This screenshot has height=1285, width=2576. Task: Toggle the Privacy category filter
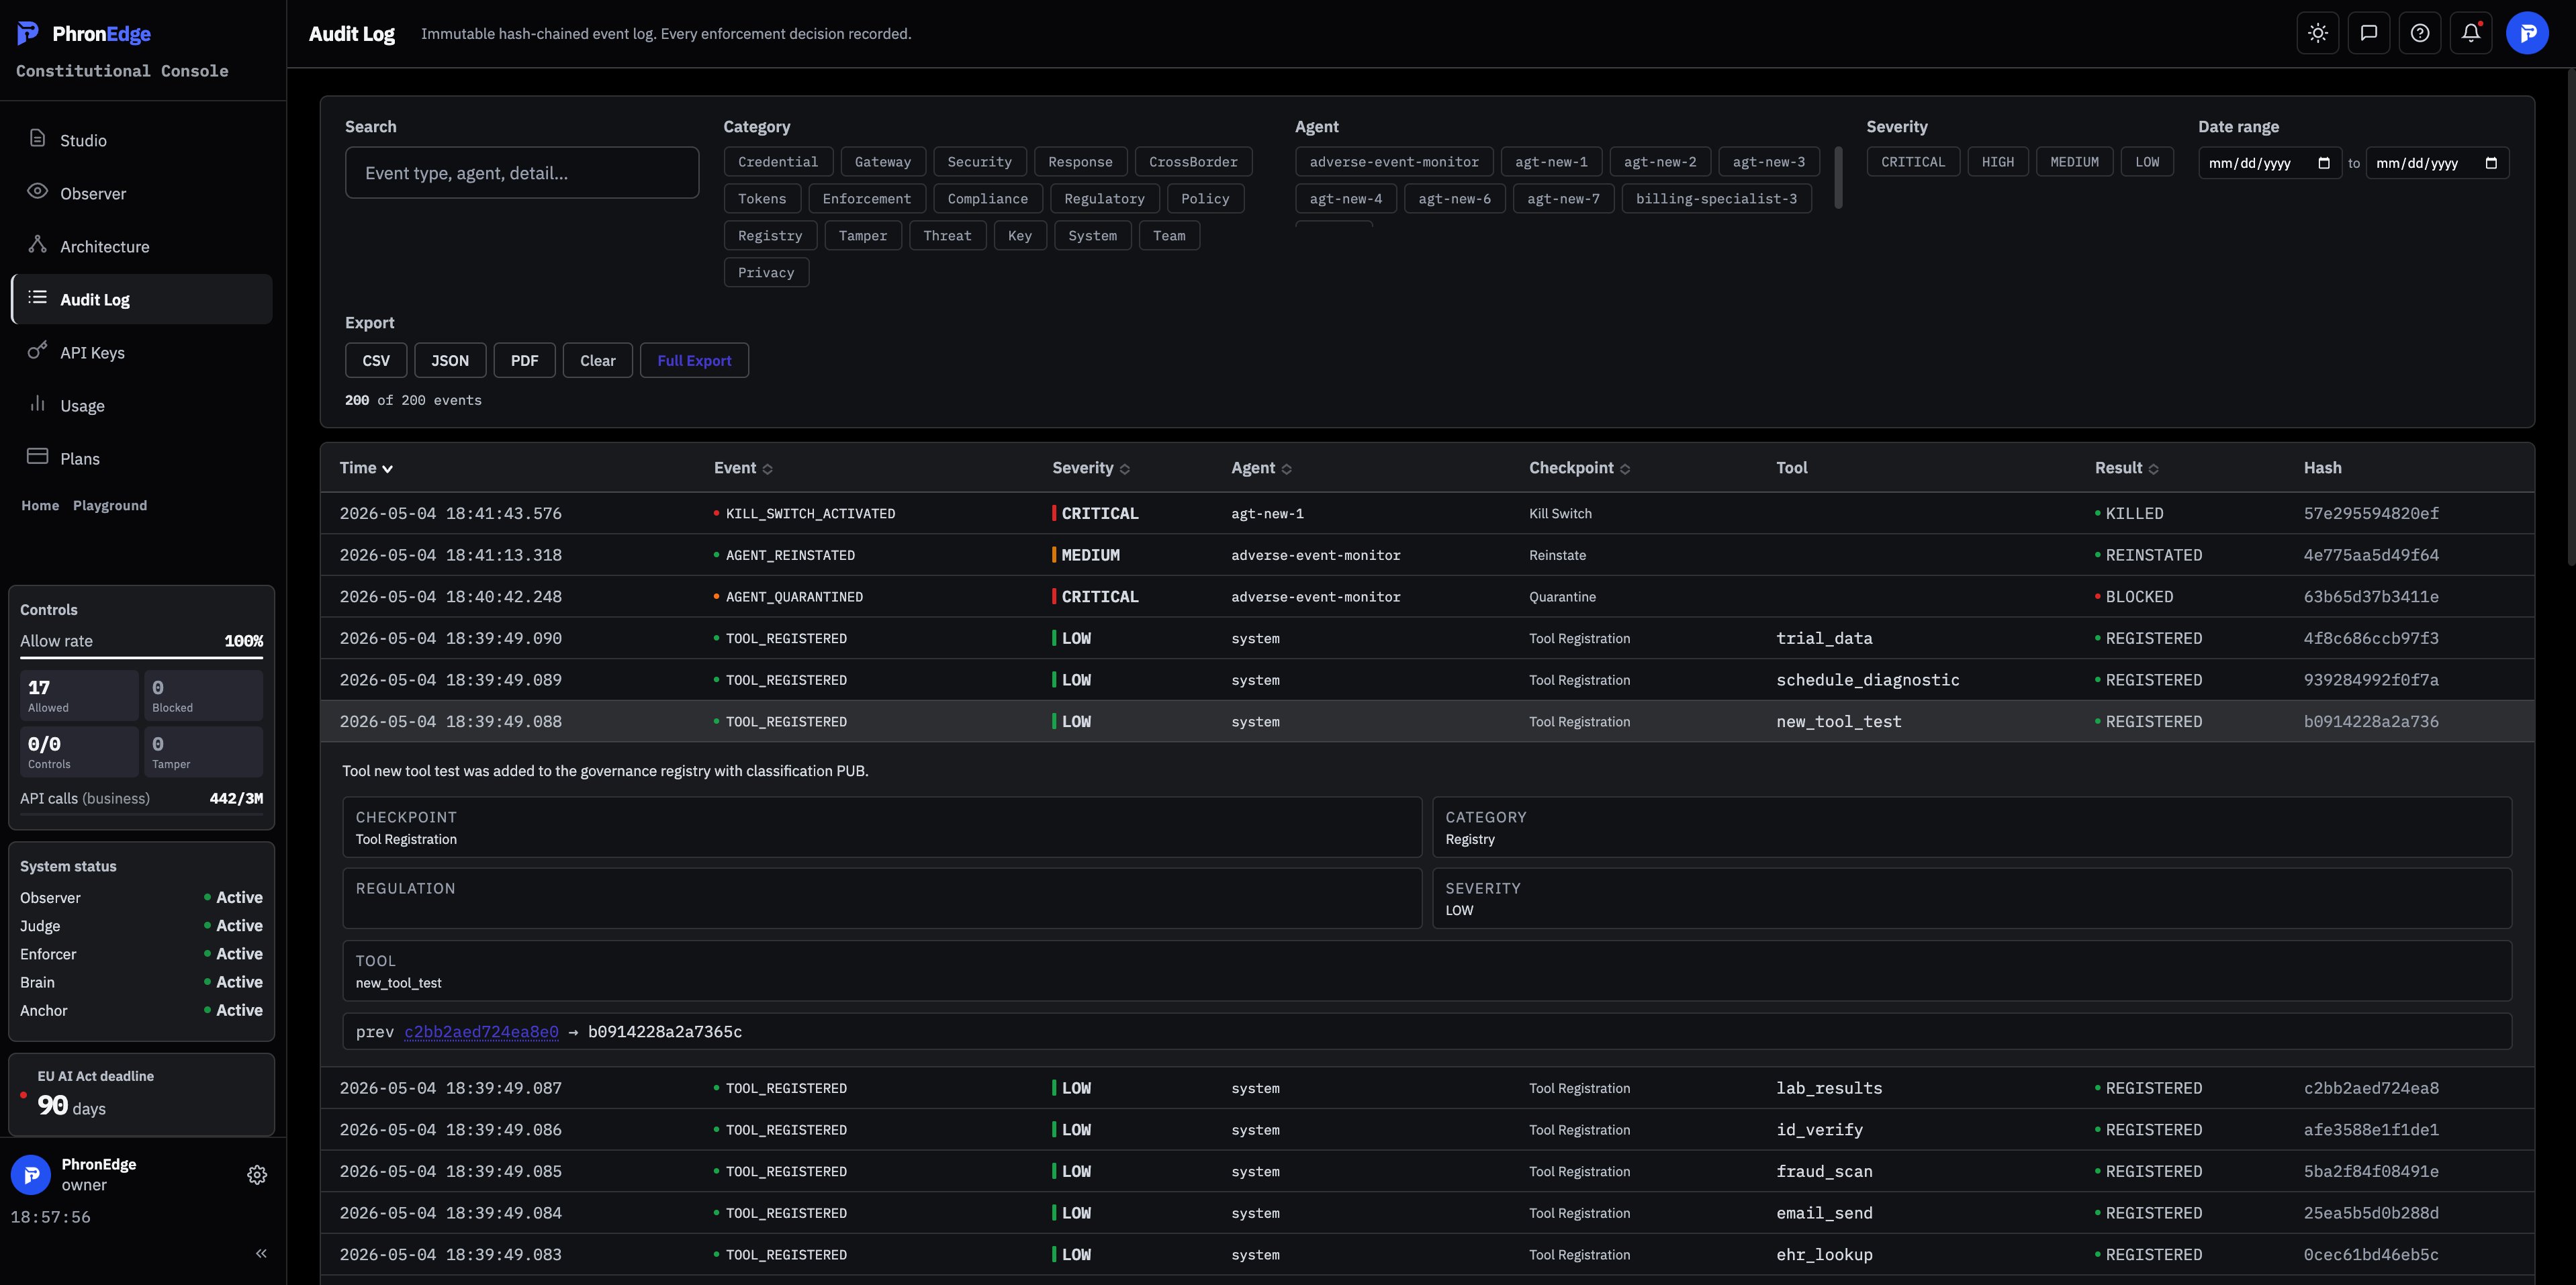(x=766, y=273)
